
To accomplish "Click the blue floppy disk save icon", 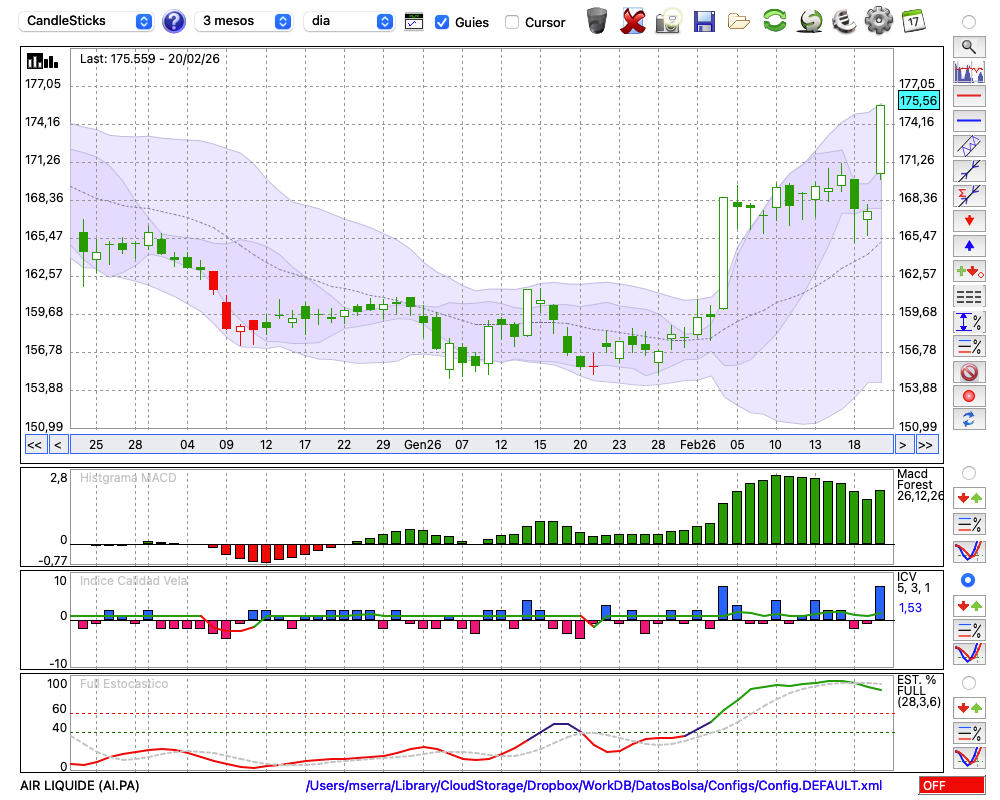I will tap(704, 21).
